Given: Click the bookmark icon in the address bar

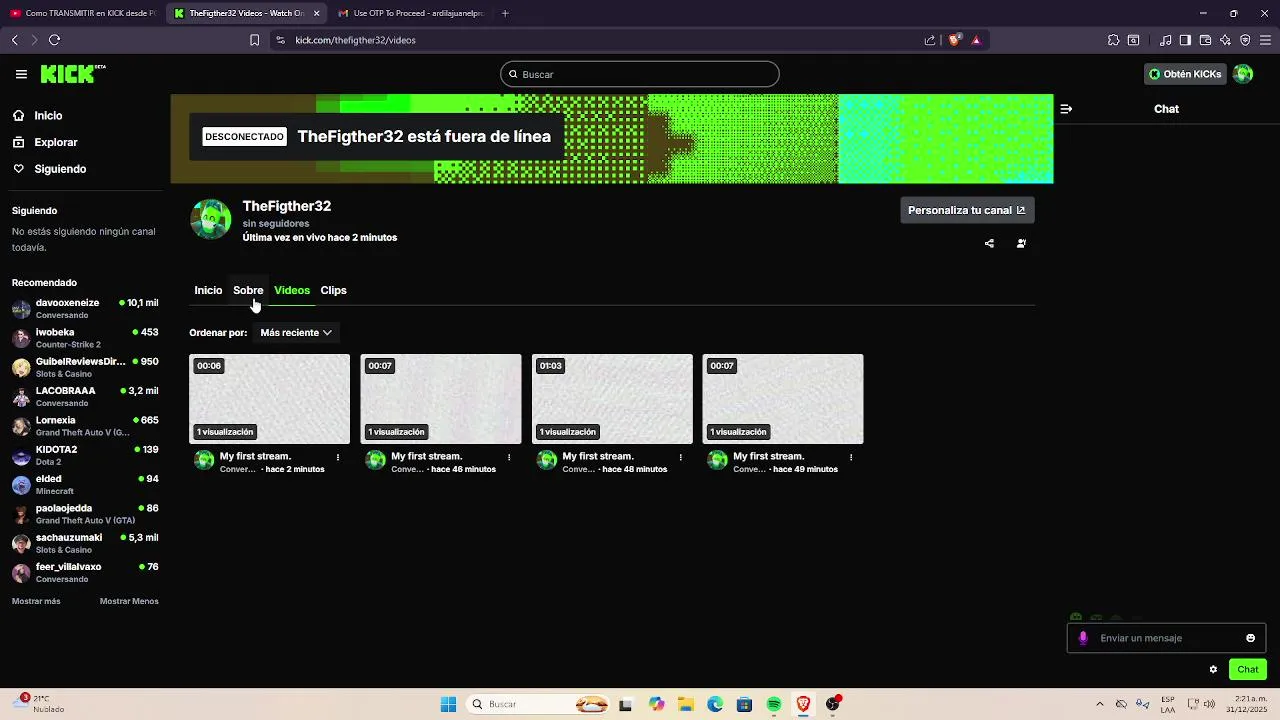Looking at the screenshot, I should coord(254,40).
